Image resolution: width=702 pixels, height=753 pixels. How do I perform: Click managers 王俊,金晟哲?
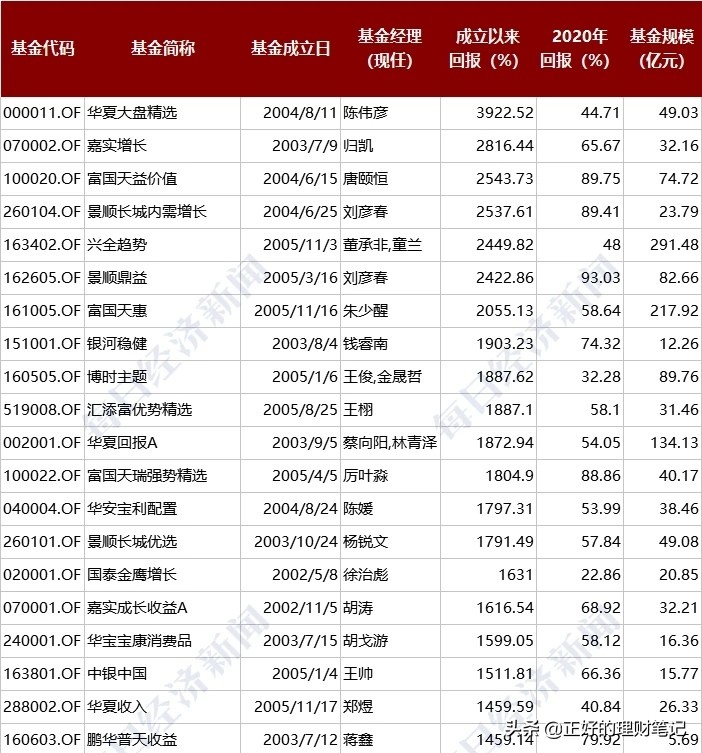point(382,377)
